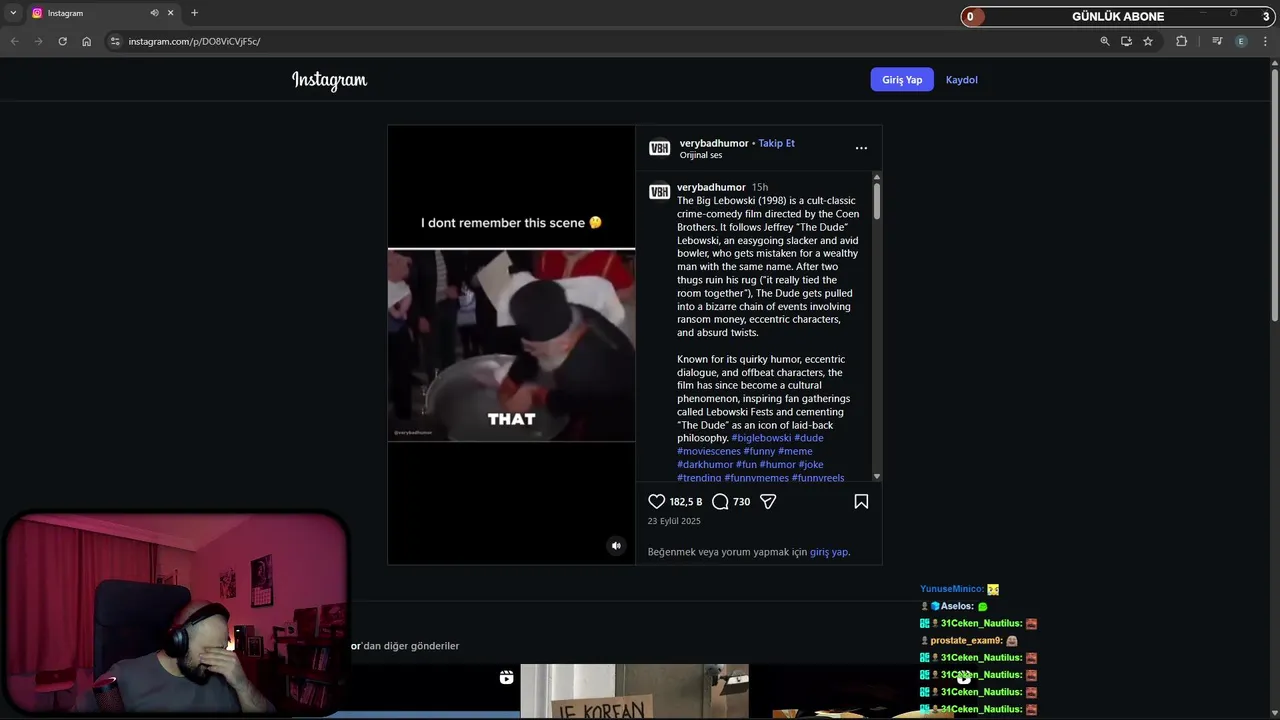Open the #biglebowski hashtag

point(761,438)
